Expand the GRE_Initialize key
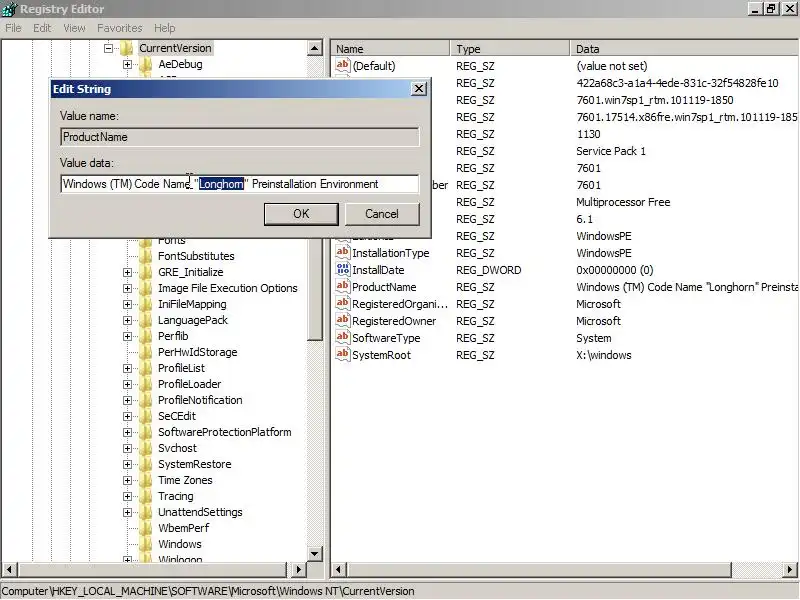The image size is (800, 600). tap(127, 272)
